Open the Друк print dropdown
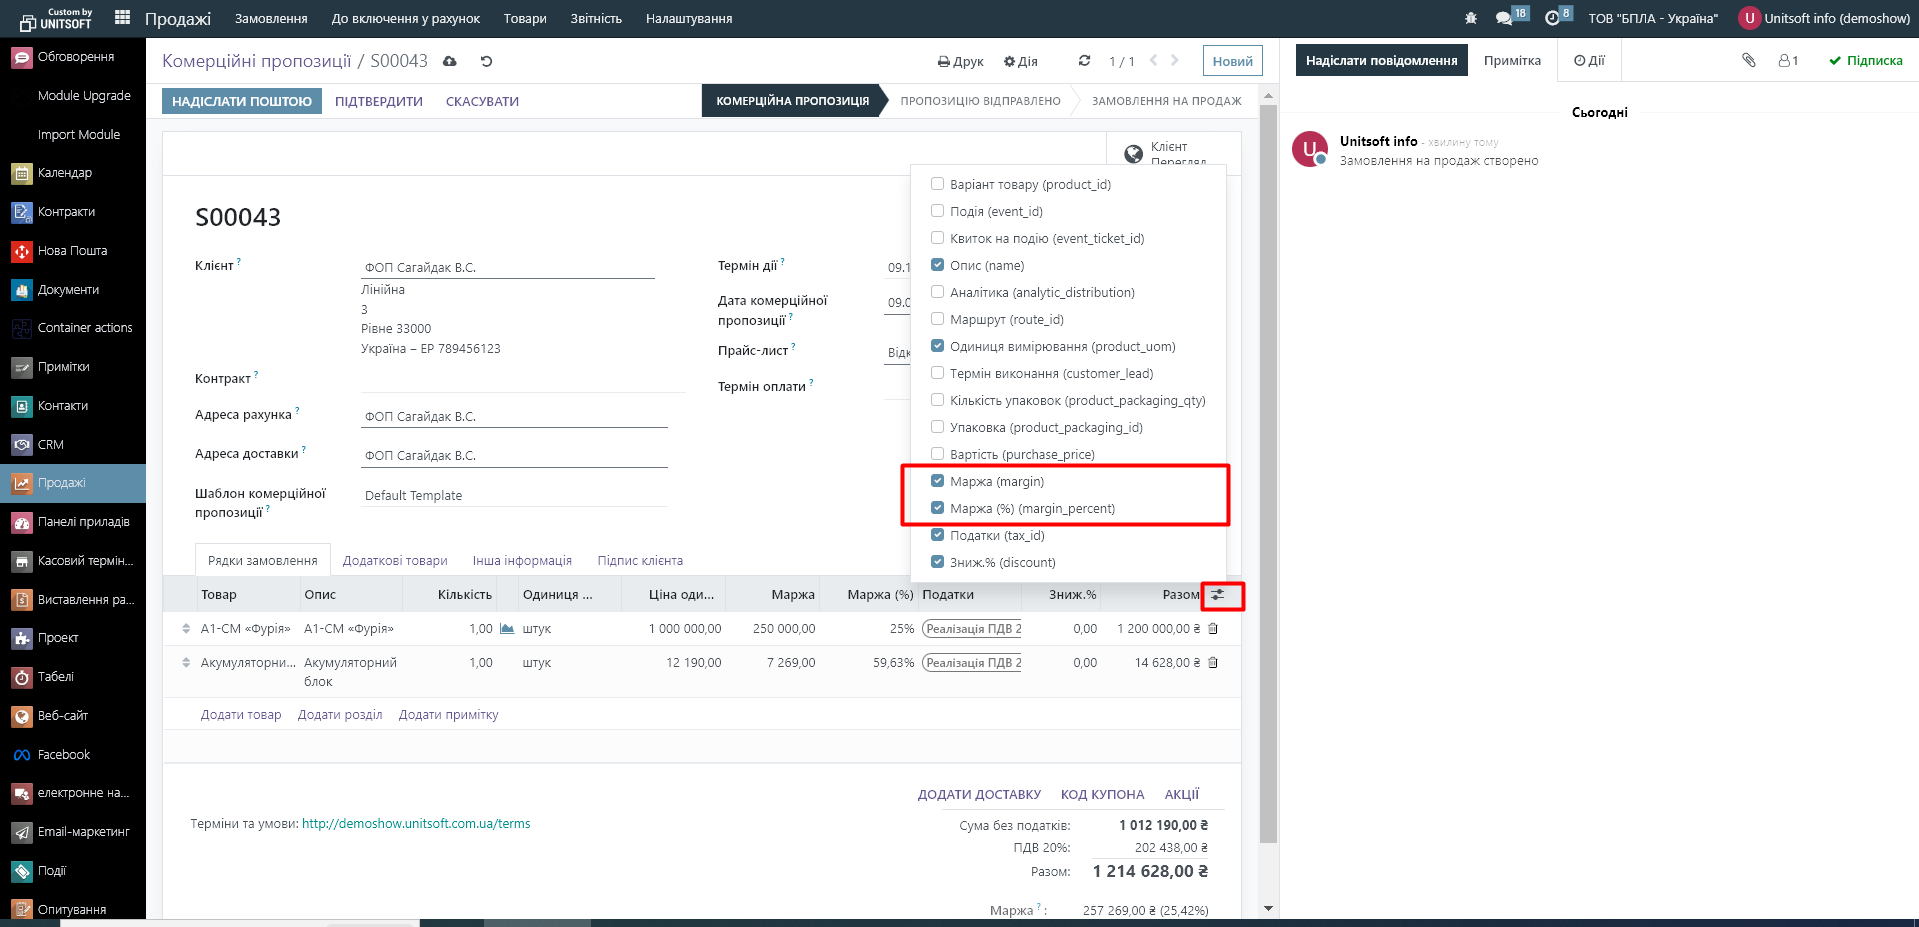Image resolution: width=1919 pixels, height=927 pixels. pos(960,61)
